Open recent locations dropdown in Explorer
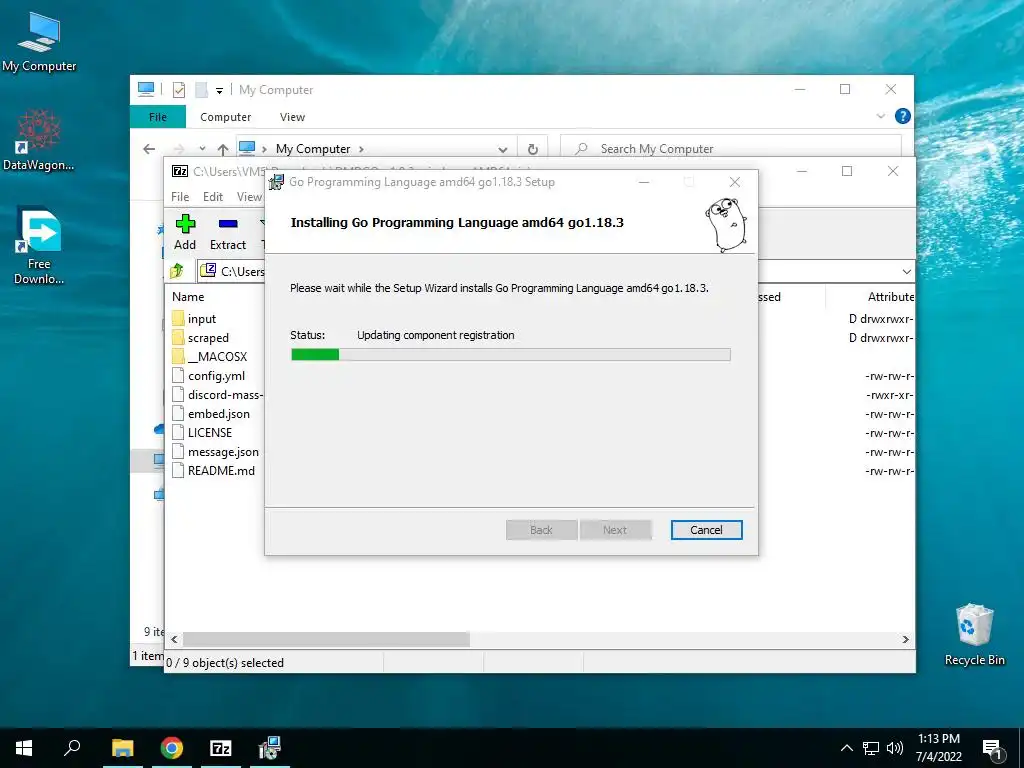The height and width of the screenshot is (768, 1024). pos(202,150)
